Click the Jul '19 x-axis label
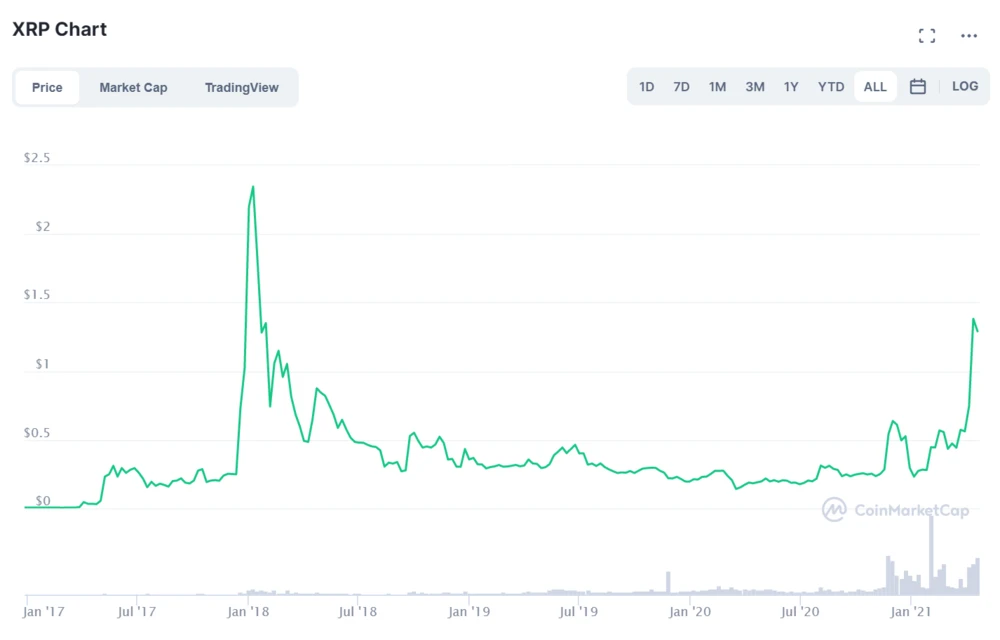Screen dimensions: 1000x640 coord(578,611)
